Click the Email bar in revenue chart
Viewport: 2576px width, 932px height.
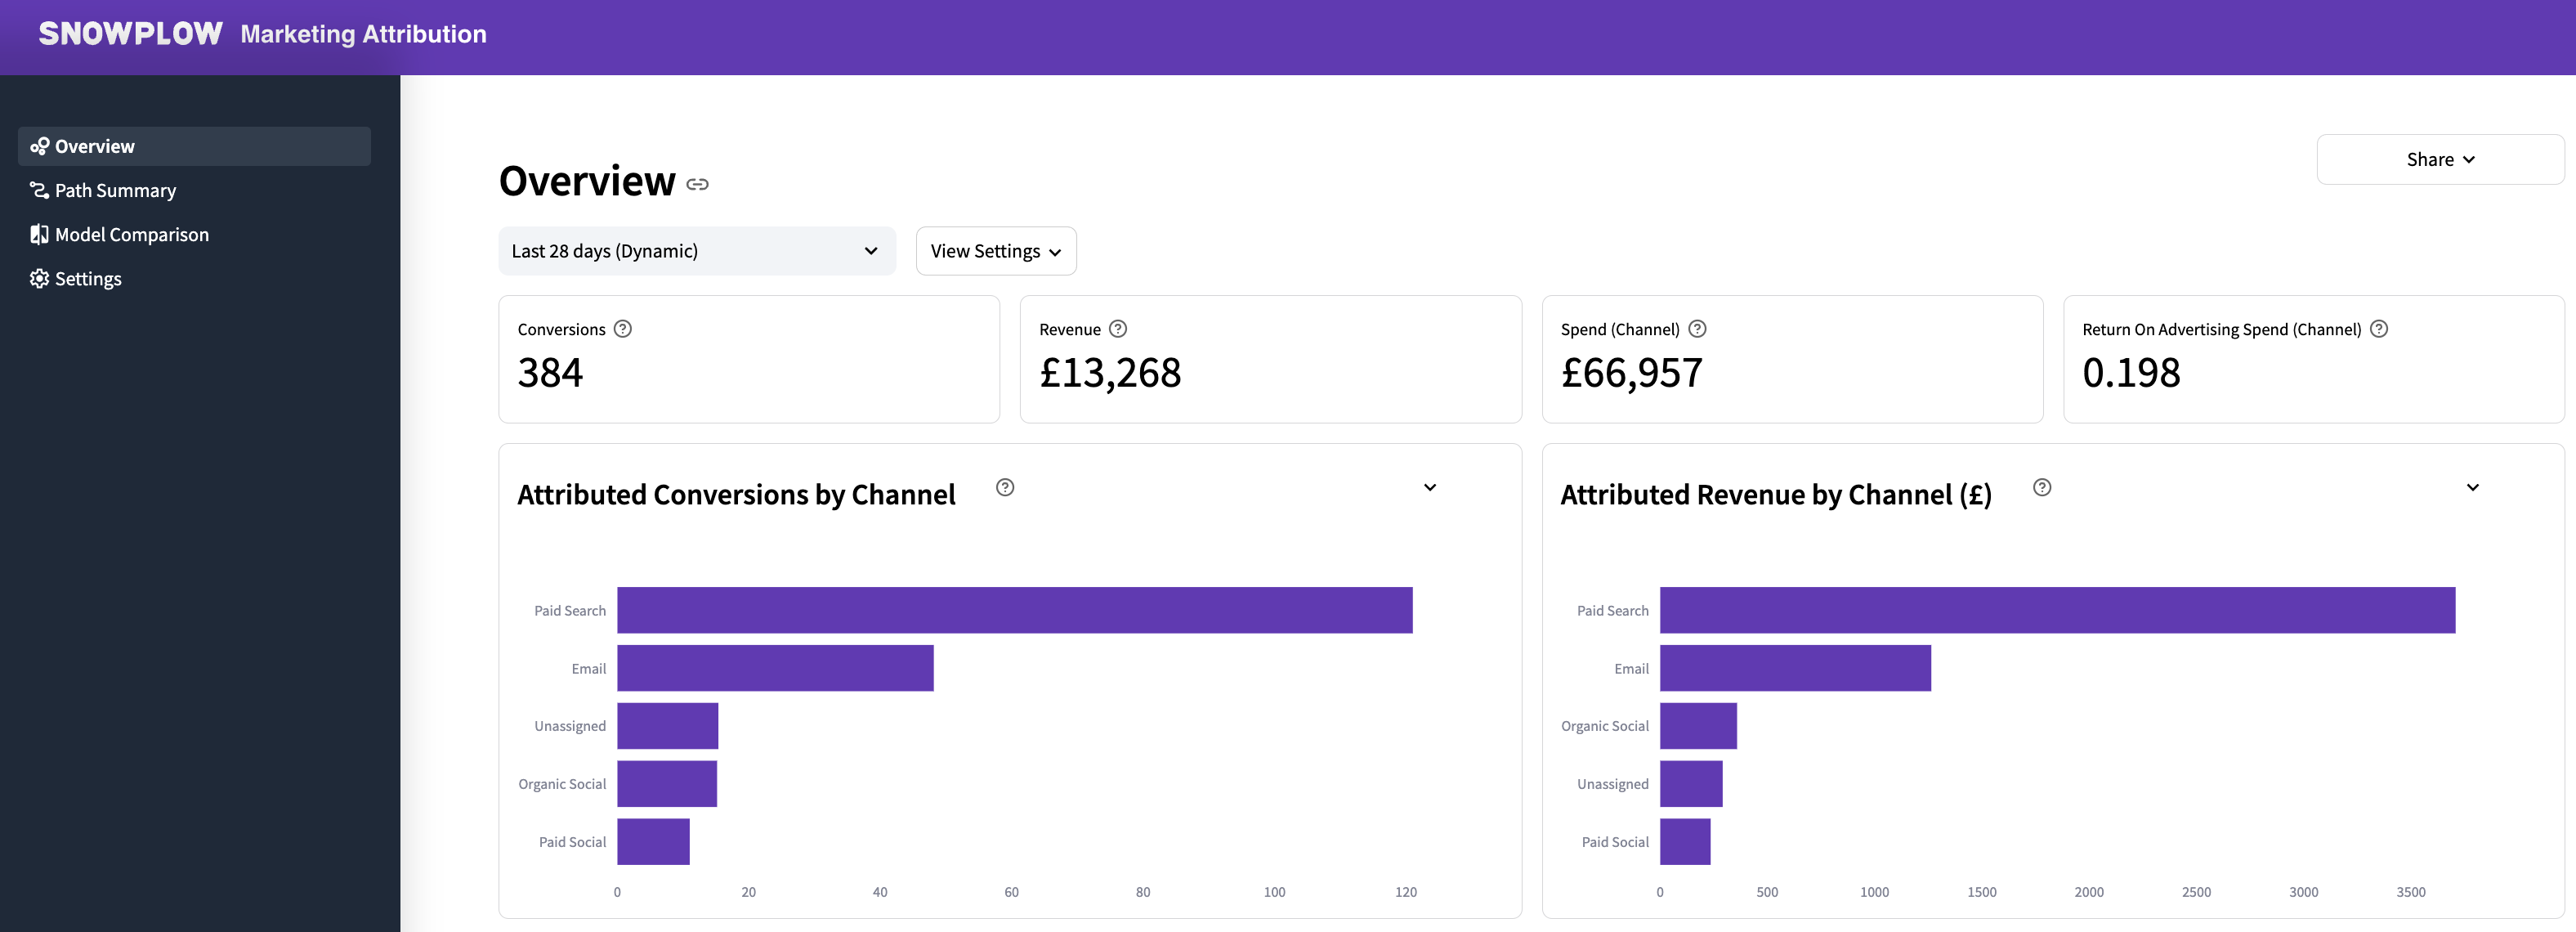[1794, 668]
